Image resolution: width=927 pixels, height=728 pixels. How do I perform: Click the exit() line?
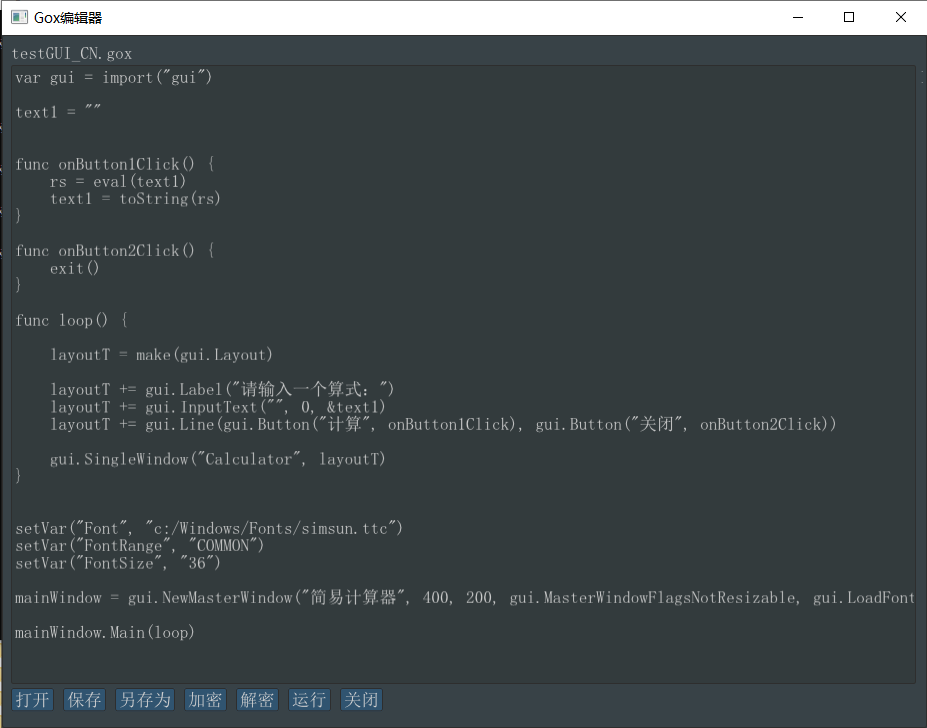tap(74, 268)
